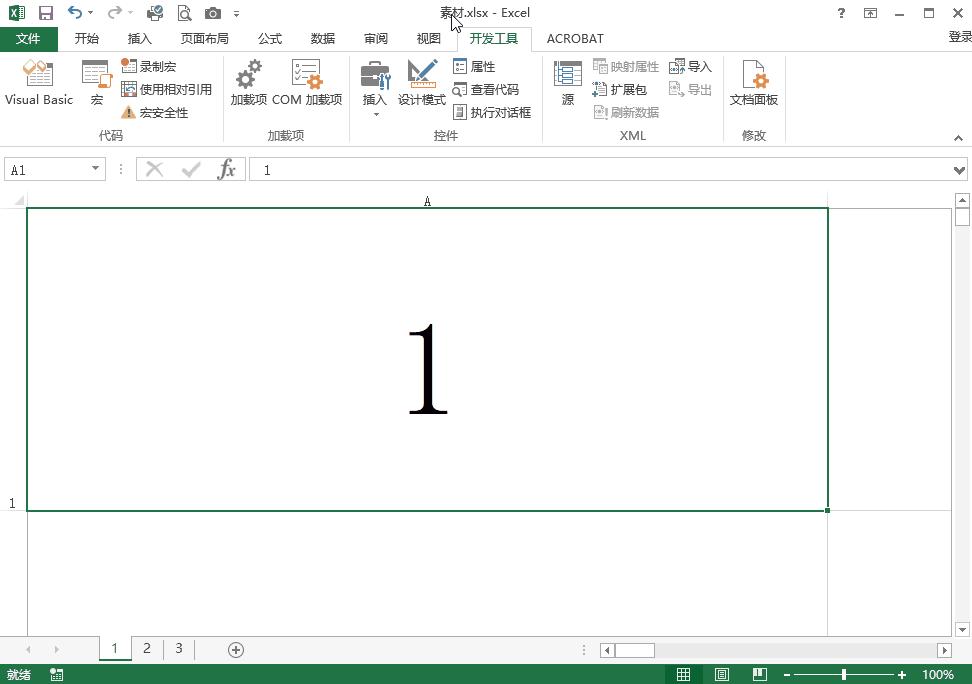Switch to Page Break Preview
Image resolution: width=972 pixels, height=684 pixels.
(760, 674)
